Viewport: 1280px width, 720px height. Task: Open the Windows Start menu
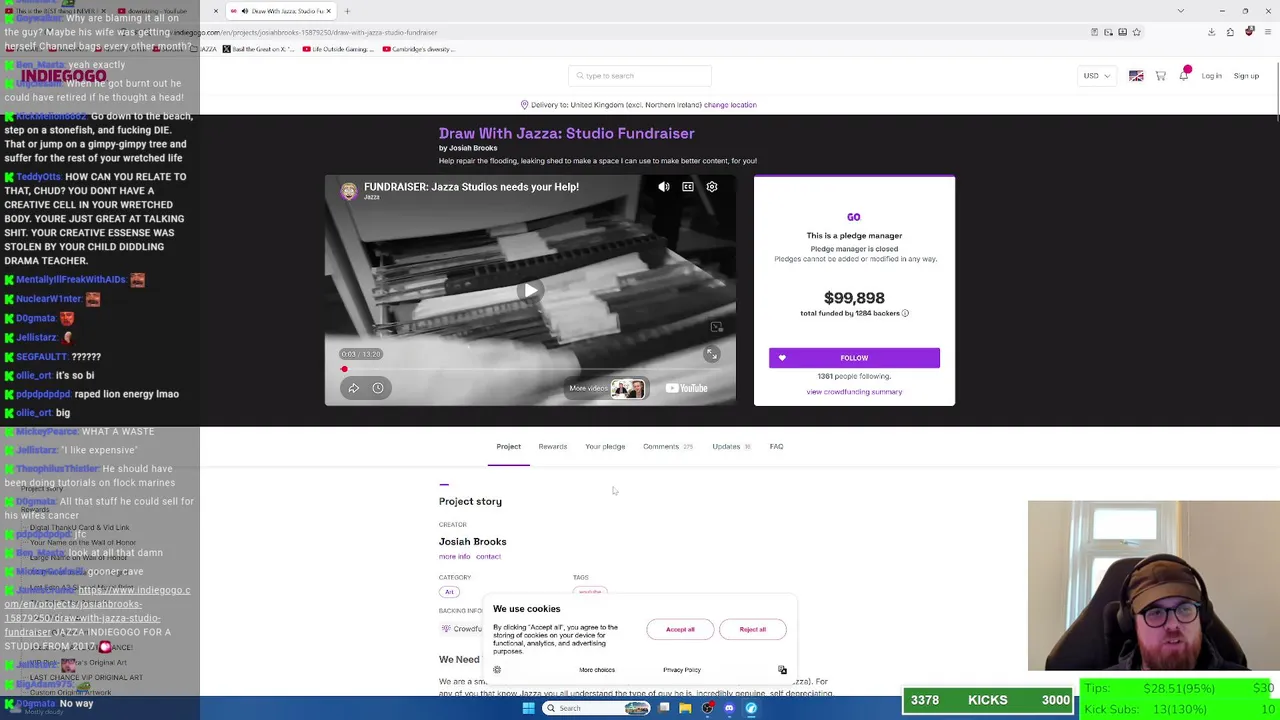pos(528,708)
